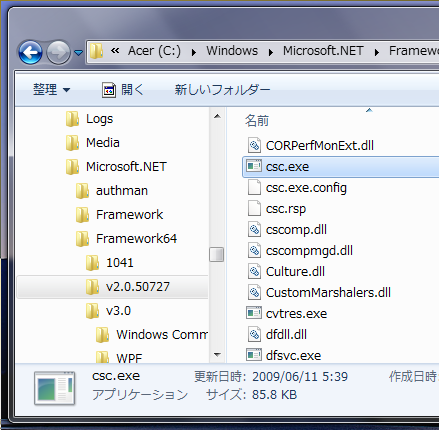Expand hidden path with the double-chevron
This screenshot has height=430, width=439.
coord(115,51)
